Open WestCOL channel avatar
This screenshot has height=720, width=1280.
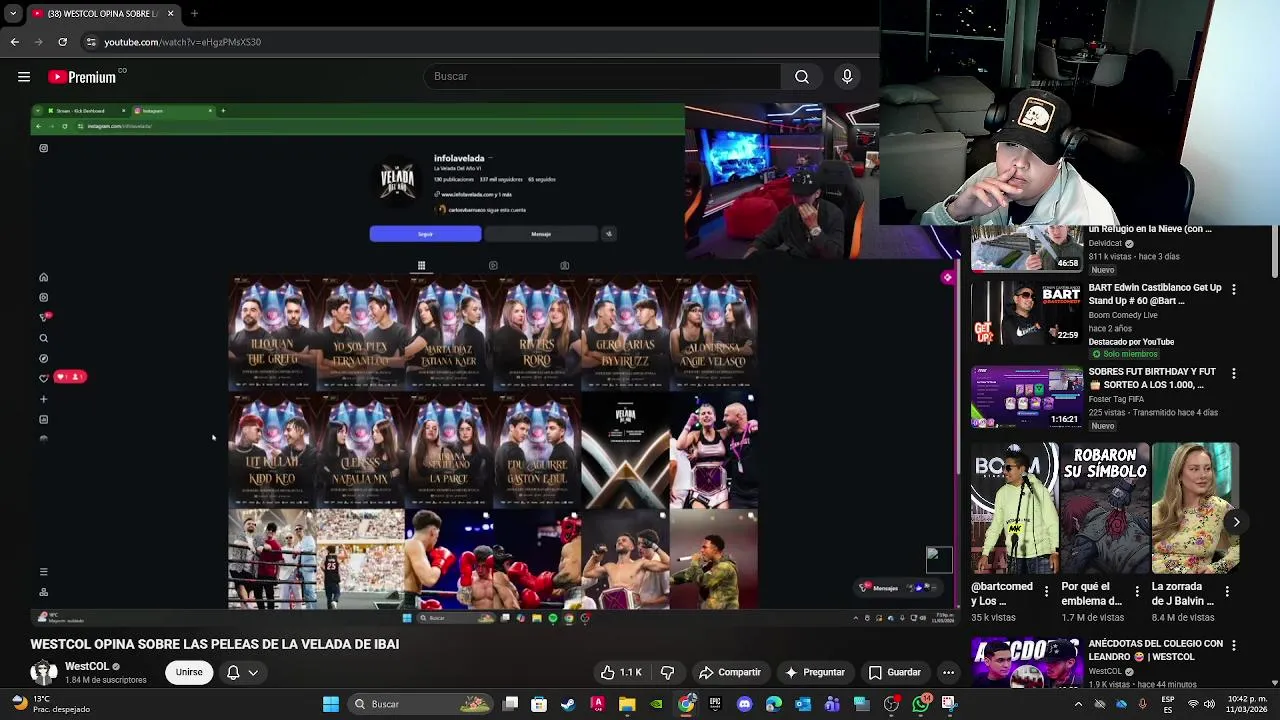tap(44, 672)
